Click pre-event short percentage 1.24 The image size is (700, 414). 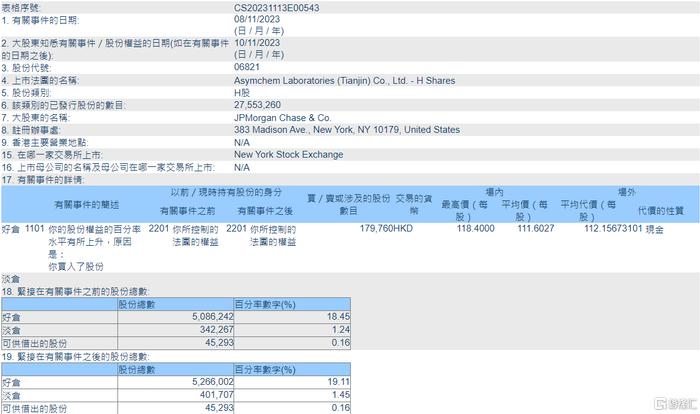click(341, 330)
